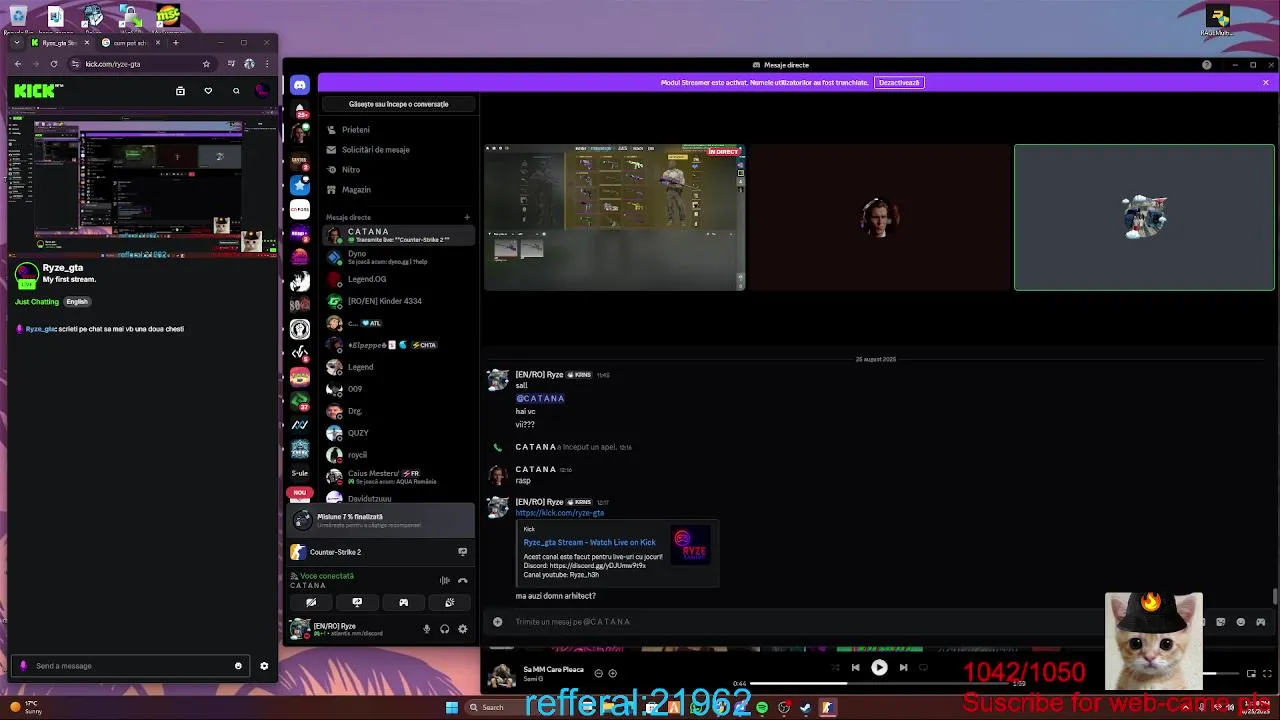1280x720 pixels.
Task: Open Kick chat settings gear
Action: [264, 666]
